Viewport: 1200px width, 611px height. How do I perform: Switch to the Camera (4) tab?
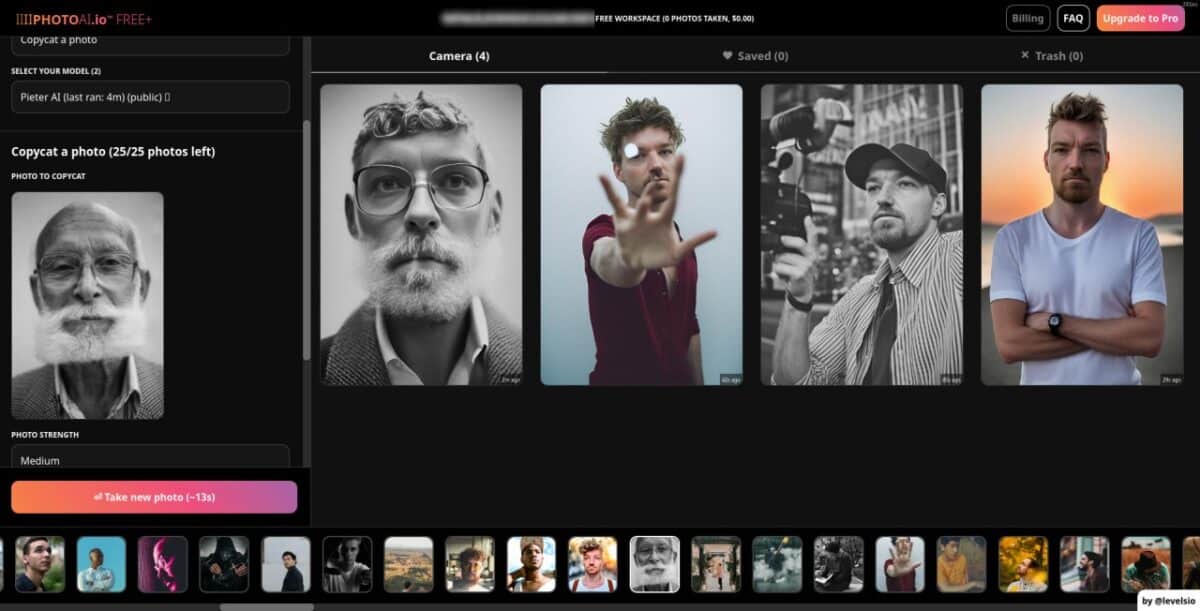(459, 56)
